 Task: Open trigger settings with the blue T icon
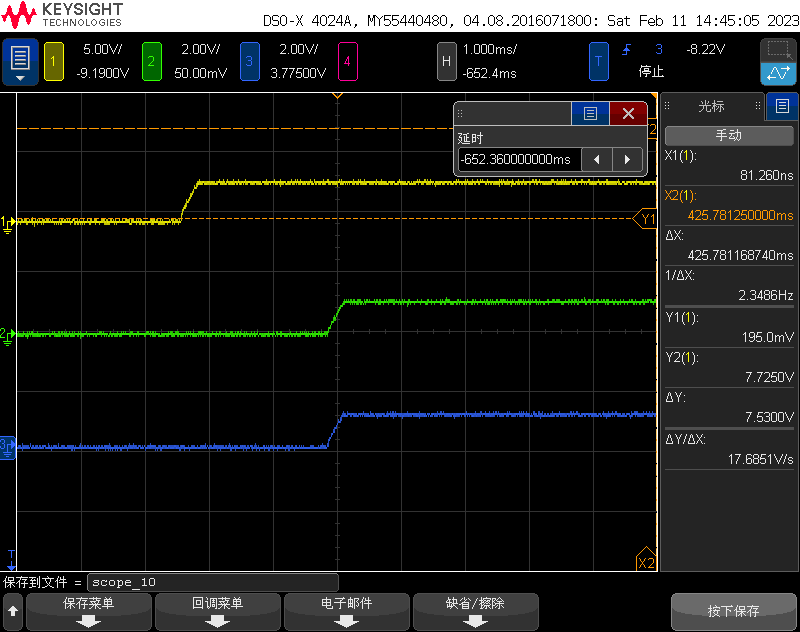point(599,61)
